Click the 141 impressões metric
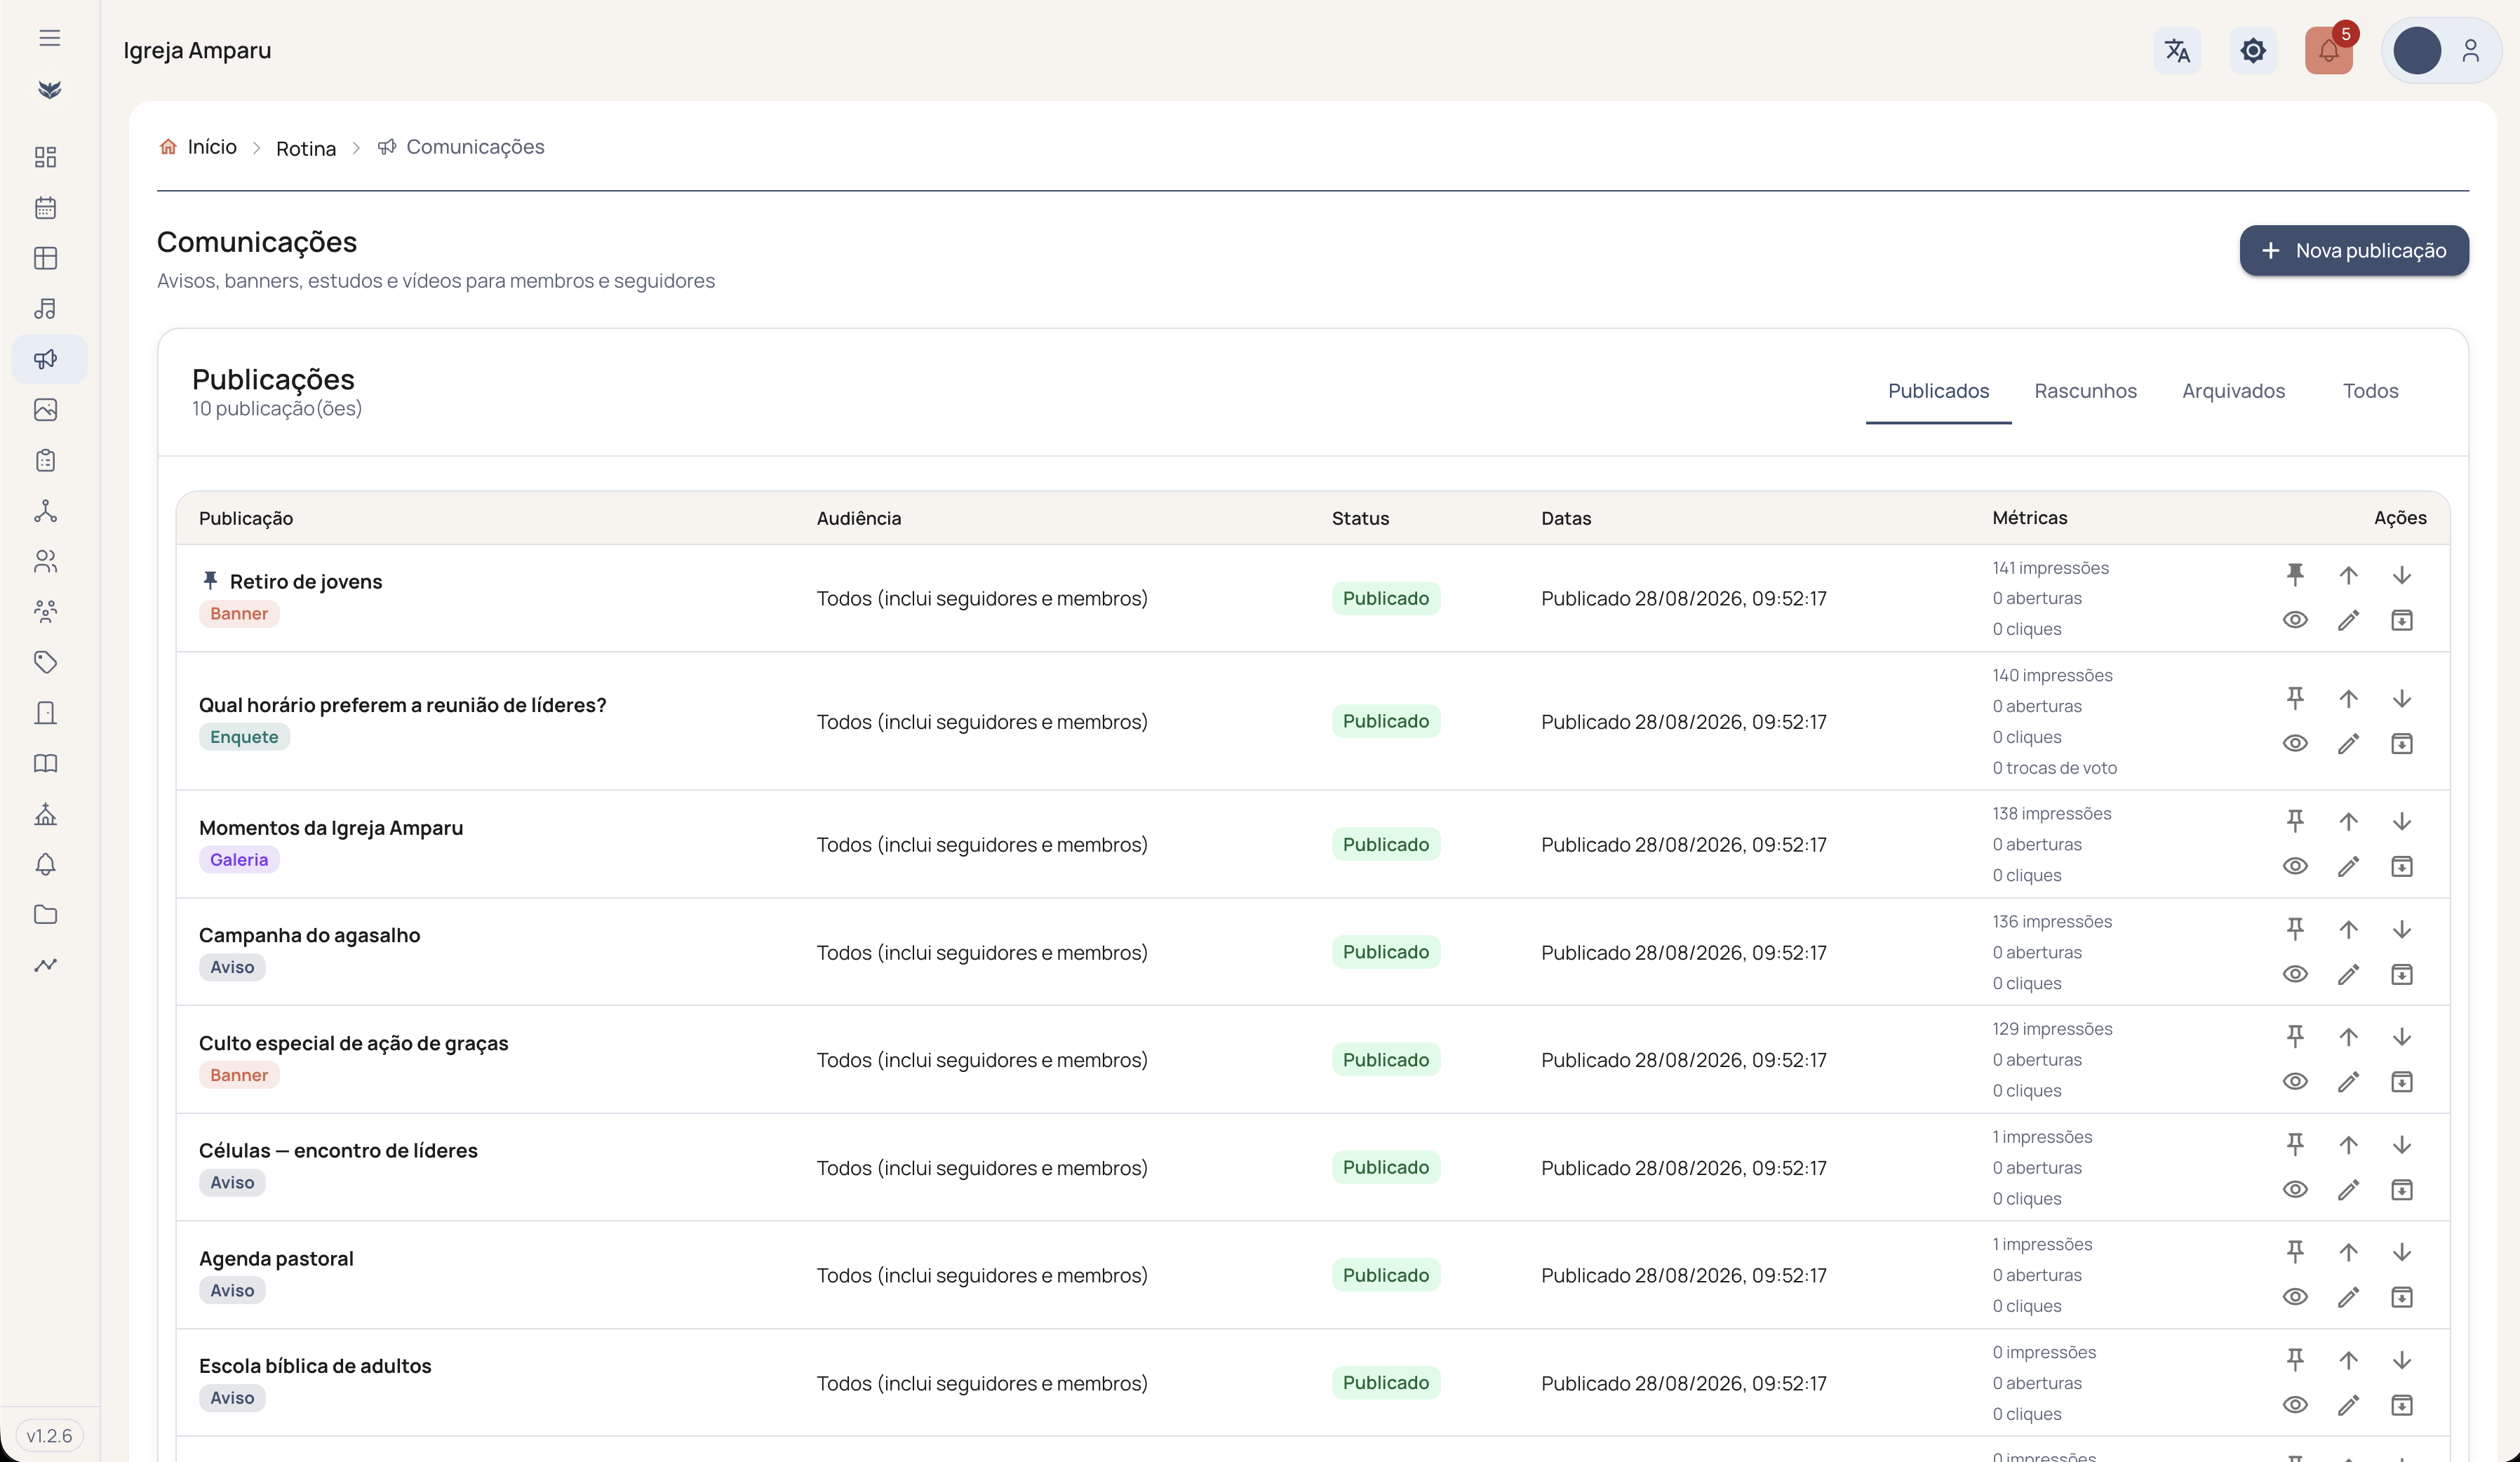This screenshot has width=2520, height=1462. tap(2050, 568)
